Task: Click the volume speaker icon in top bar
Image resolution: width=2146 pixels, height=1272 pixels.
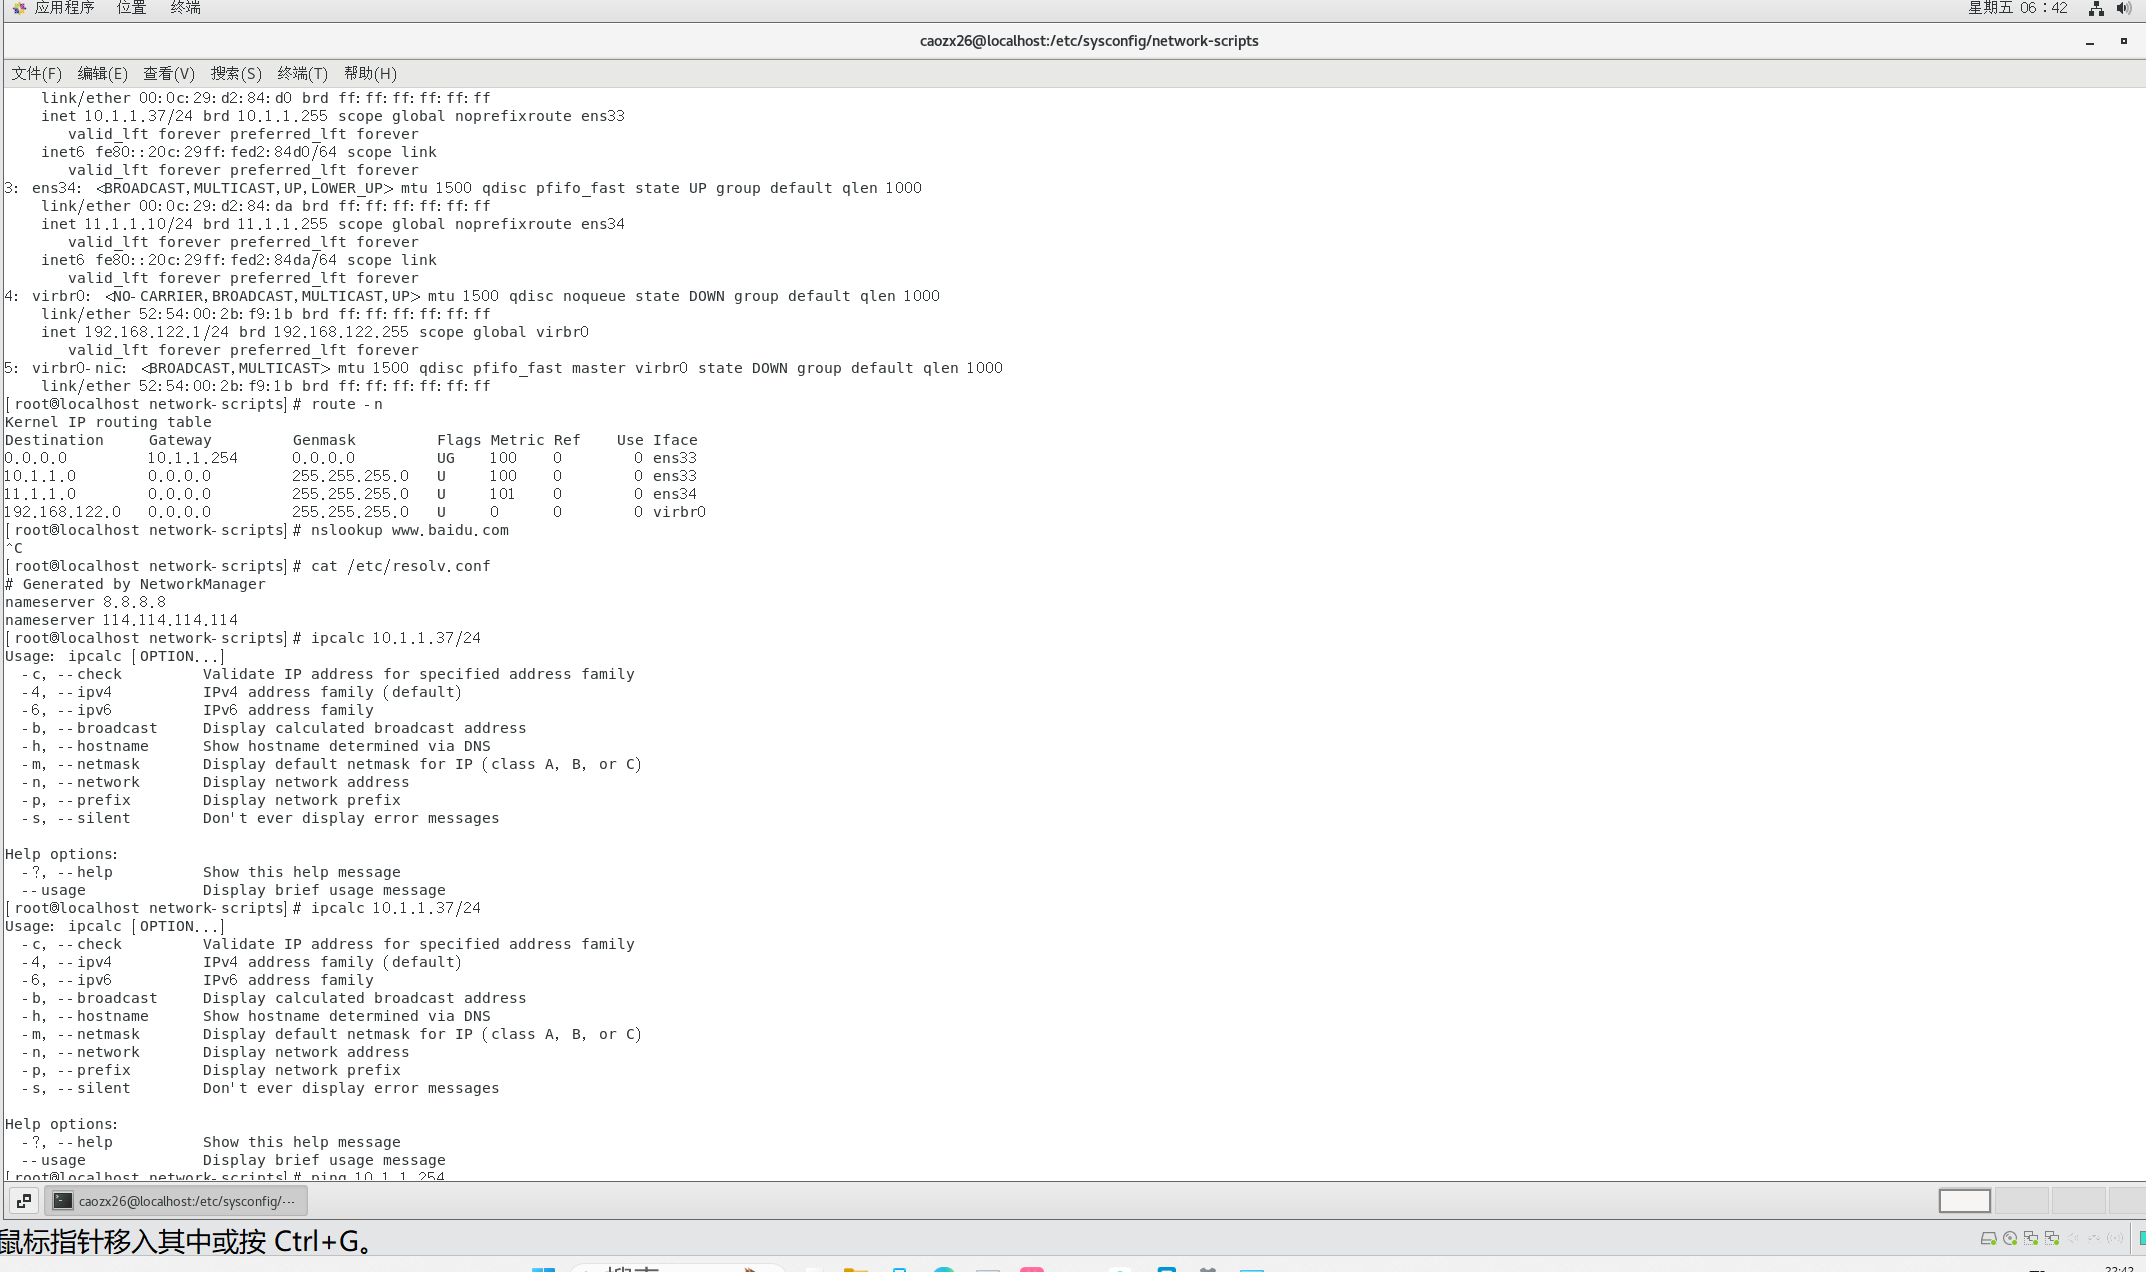Action: [2124, 8]
